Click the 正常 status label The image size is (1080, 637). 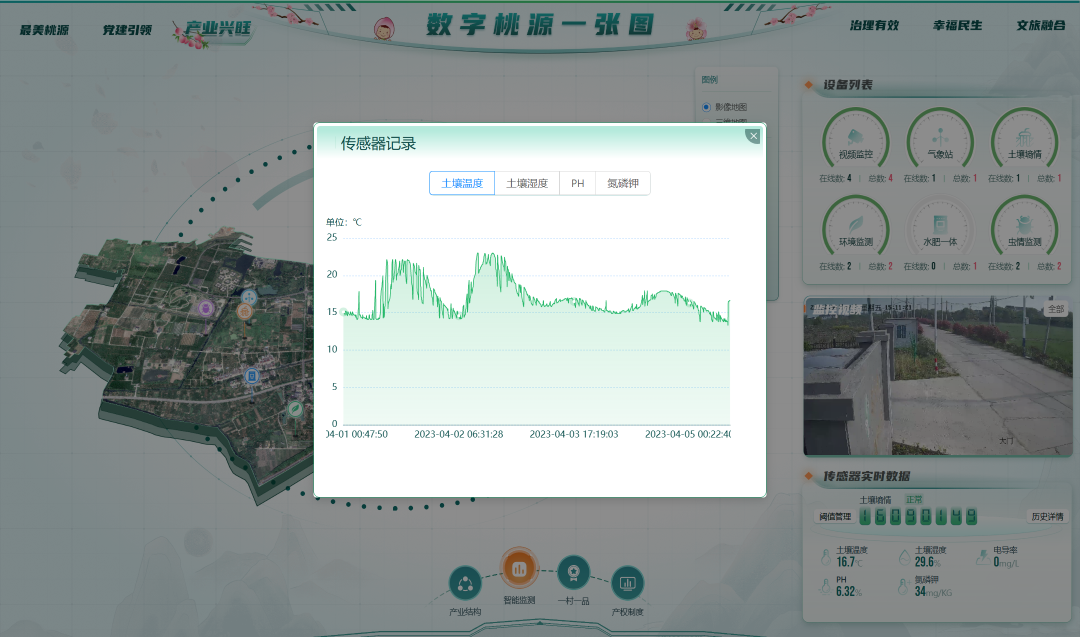tap(914, 499)
